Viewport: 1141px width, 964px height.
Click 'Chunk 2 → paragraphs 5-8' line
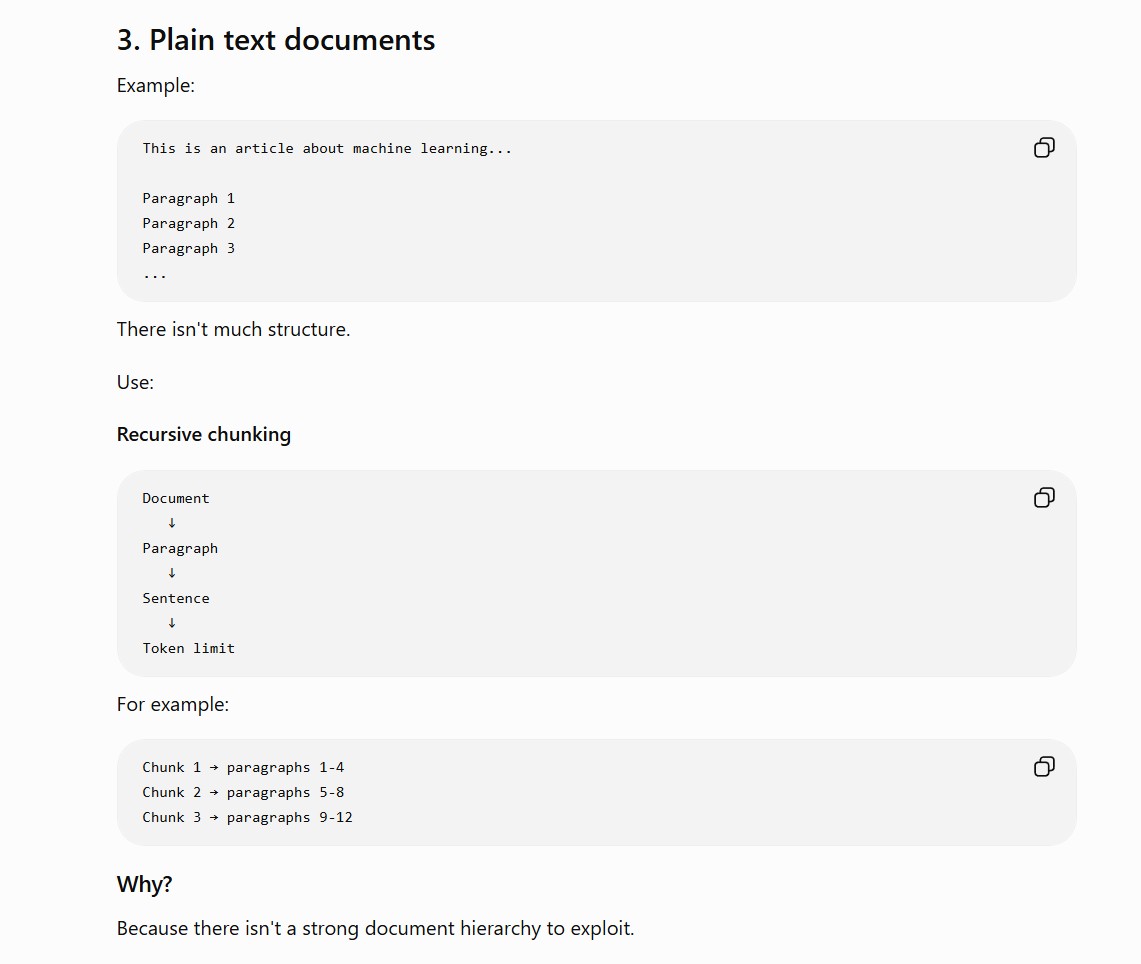[243, 792]
